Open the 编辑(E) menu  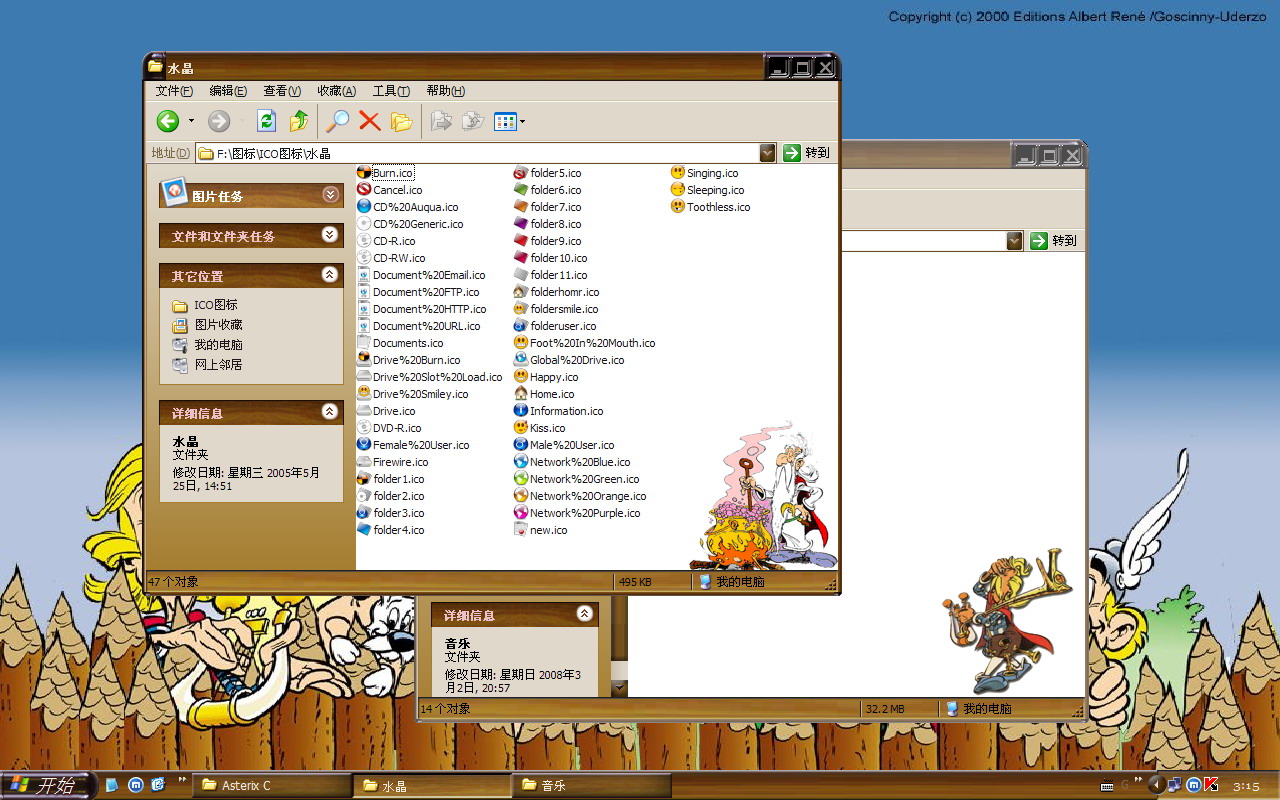[x=228, y=91]
